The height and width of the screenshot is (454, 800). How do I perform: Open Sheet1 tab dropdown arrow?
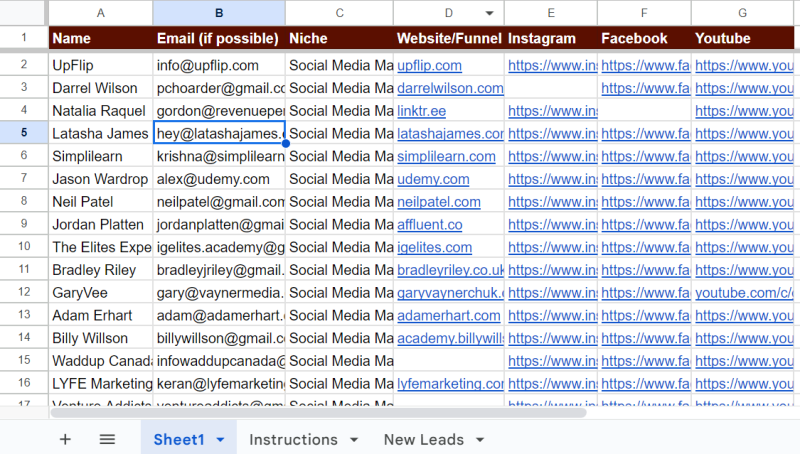pos(220,440)
